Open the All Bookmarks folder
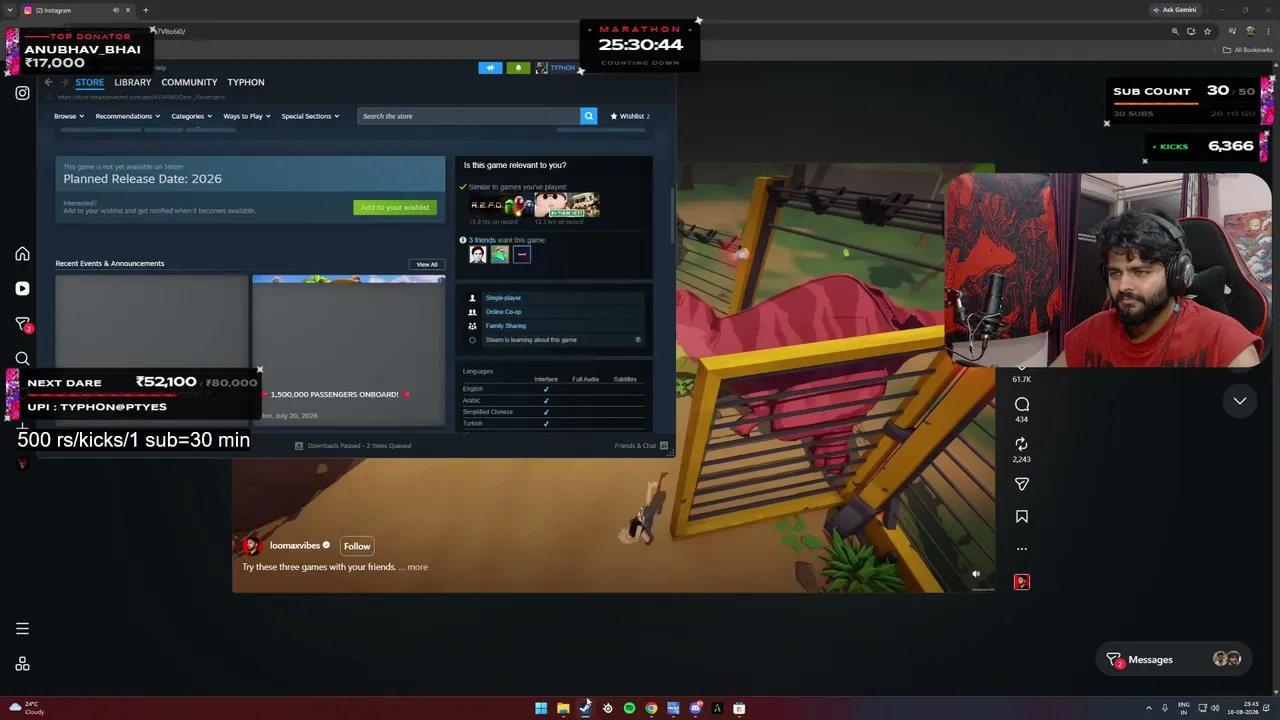Viewport: 1280px width, 720px height. point(1250,50)
